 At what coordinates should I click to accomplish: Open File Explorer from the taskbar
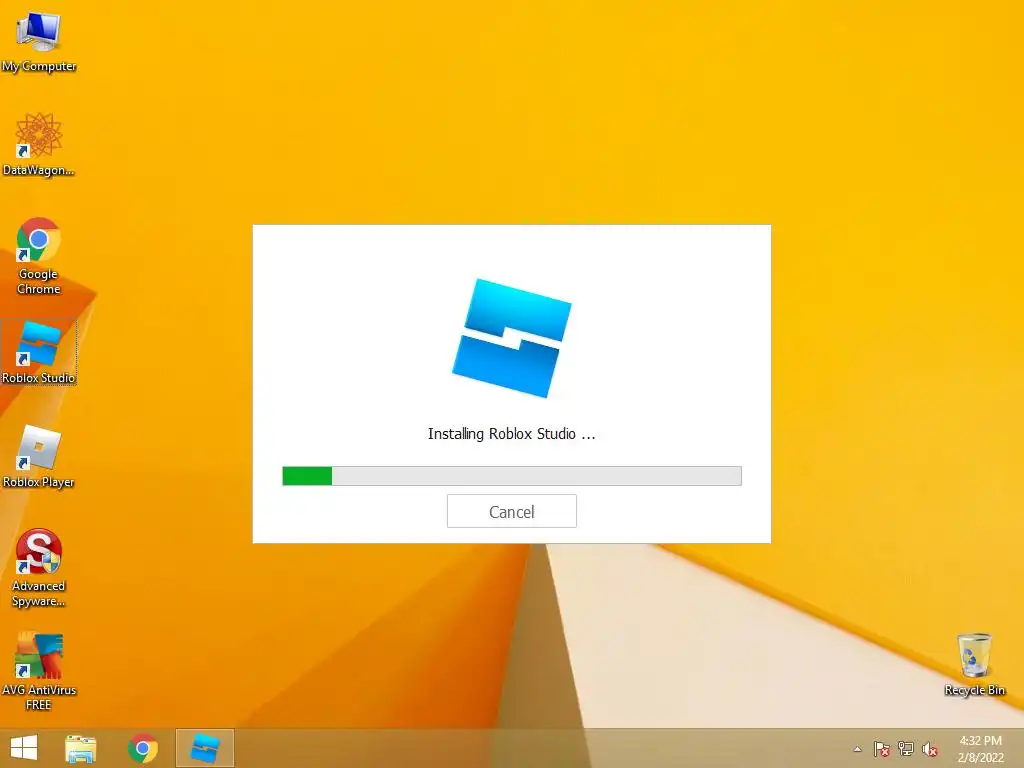81,748
